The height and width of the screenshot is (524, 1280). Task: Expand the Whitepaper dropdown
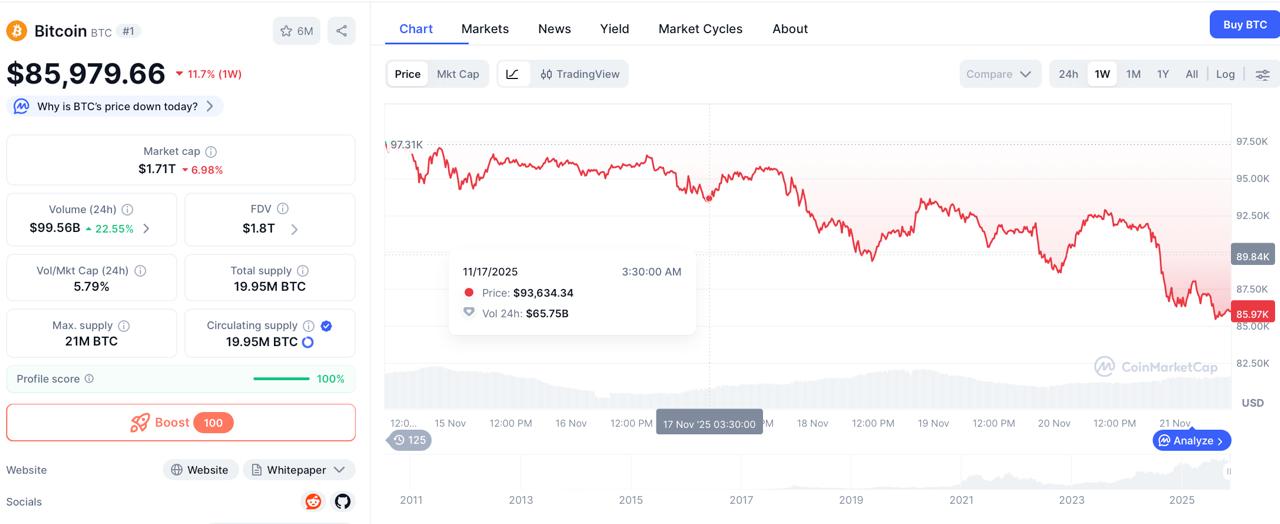point(299,470)
